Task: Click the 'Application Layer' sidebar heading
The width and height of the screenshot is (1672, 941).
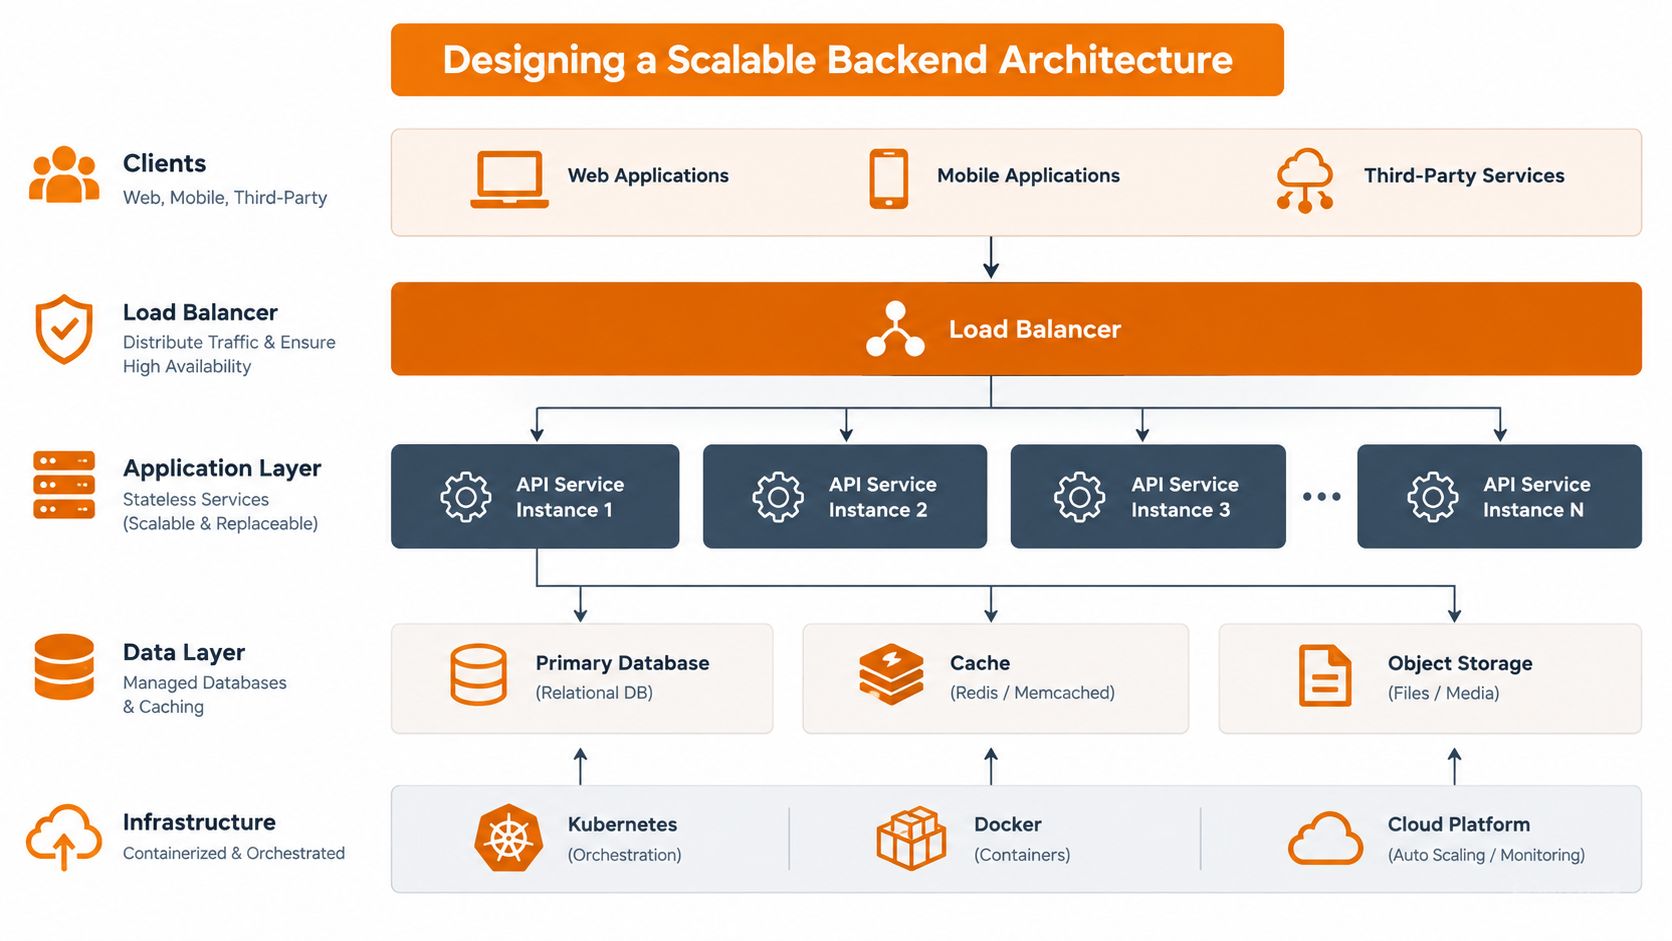Action: [x=222, y=469]
